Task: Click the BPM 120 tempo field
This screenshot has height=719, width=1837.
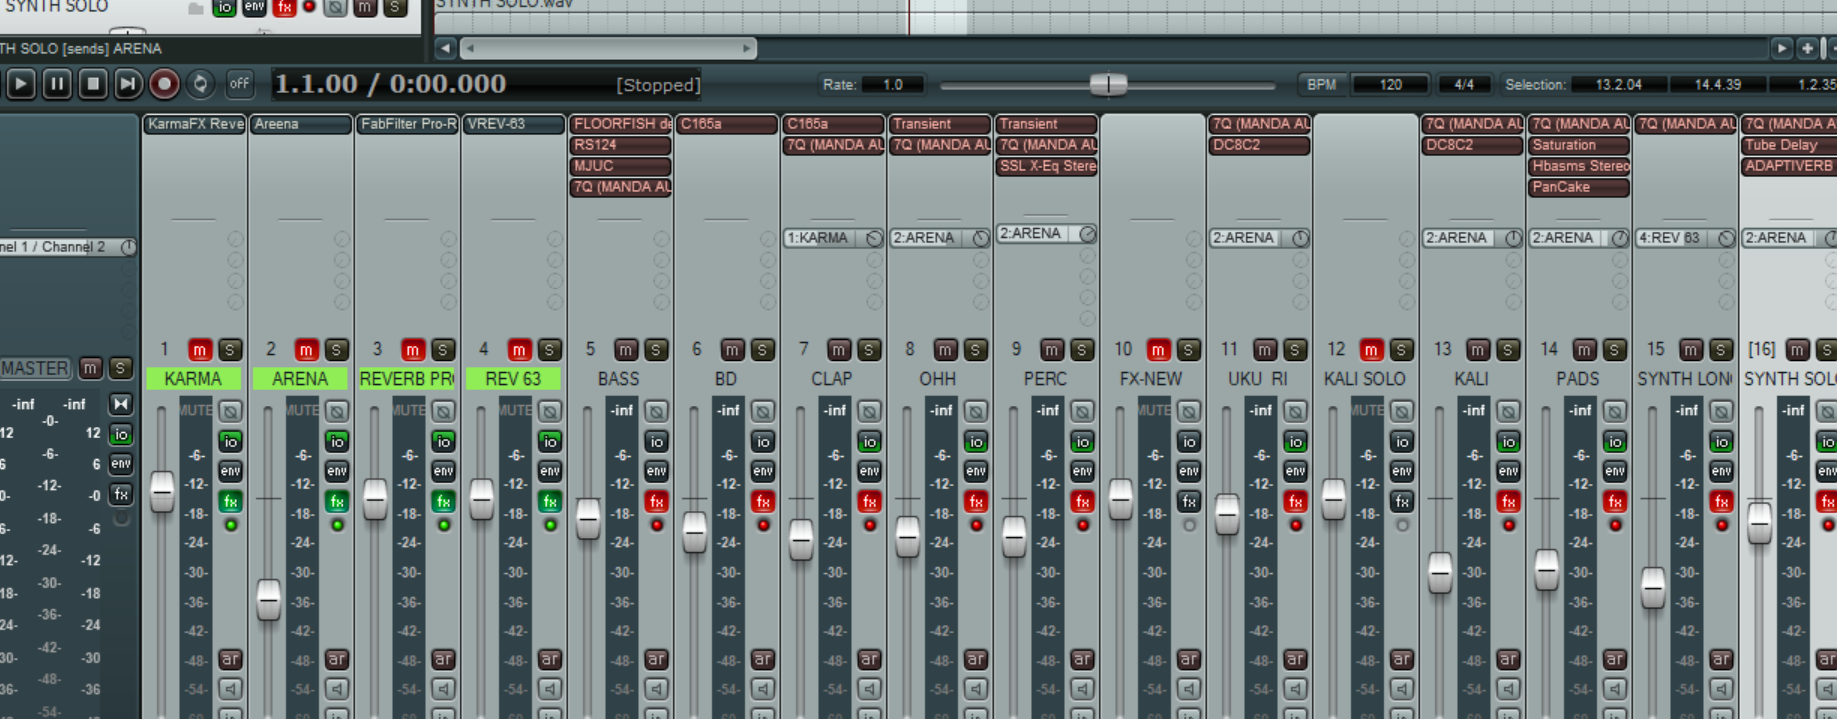Action: click(x=1391, y=85)
